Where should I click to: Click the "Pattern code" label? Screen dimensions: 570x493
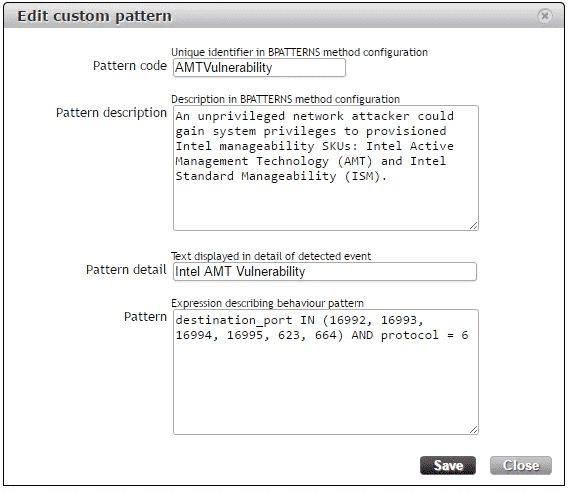point(130,66)
